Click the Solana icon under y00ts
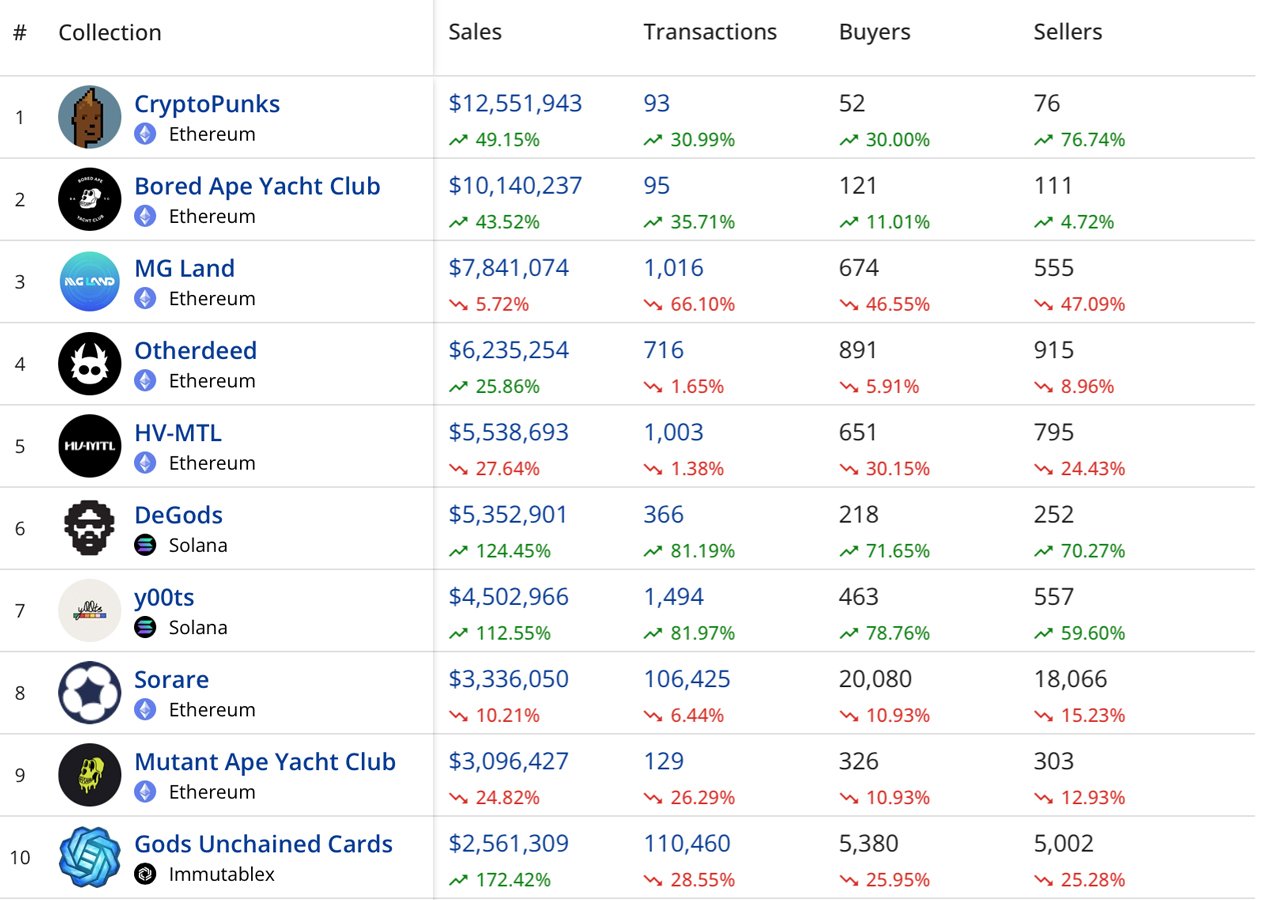Screen dimensions: 1280x900 (x=146, y=627)
